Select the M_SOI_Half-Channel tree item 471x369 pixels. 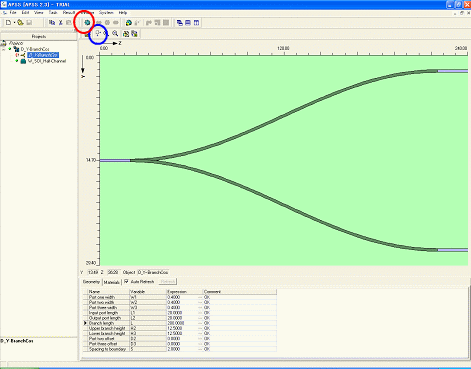click(x=47, y=61)
